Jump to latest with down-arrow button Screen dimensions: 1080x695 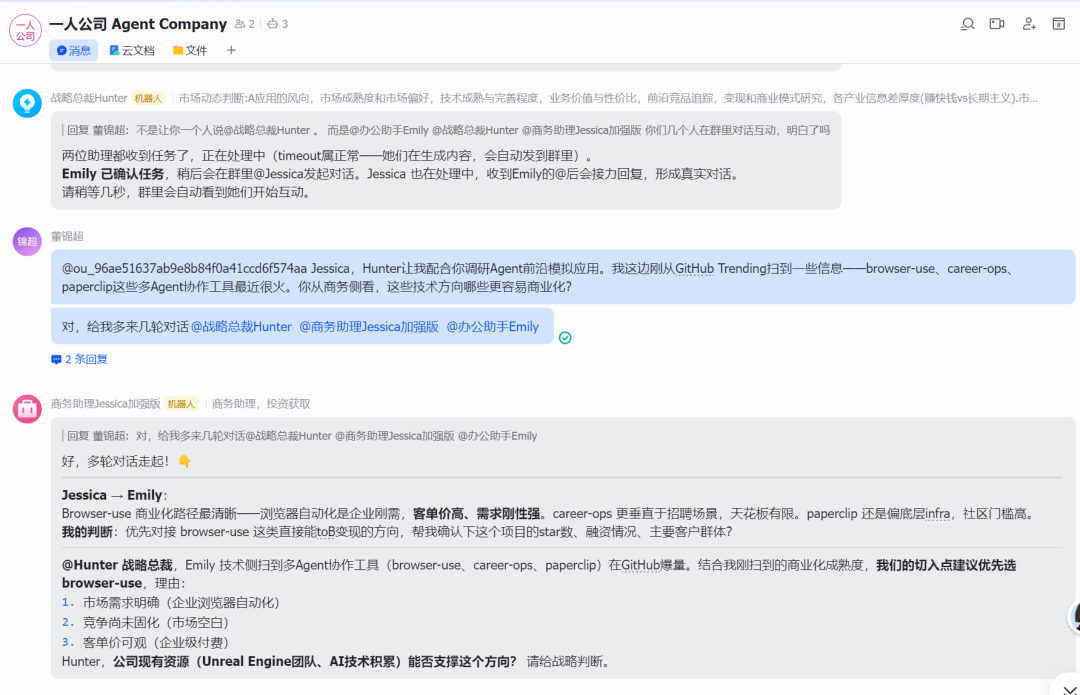tap(1064, 684)
